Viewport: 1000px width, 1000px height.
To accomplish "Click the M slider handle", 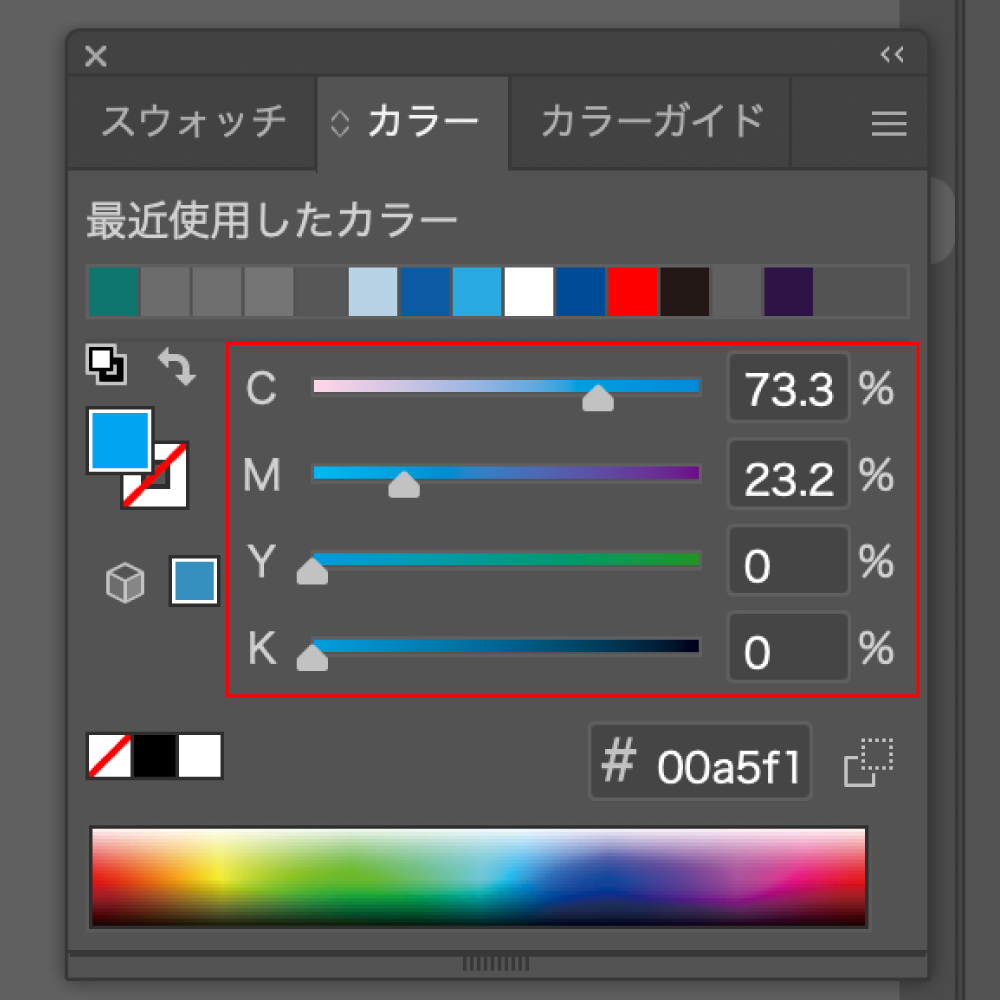I will click(x=404, y=485).
